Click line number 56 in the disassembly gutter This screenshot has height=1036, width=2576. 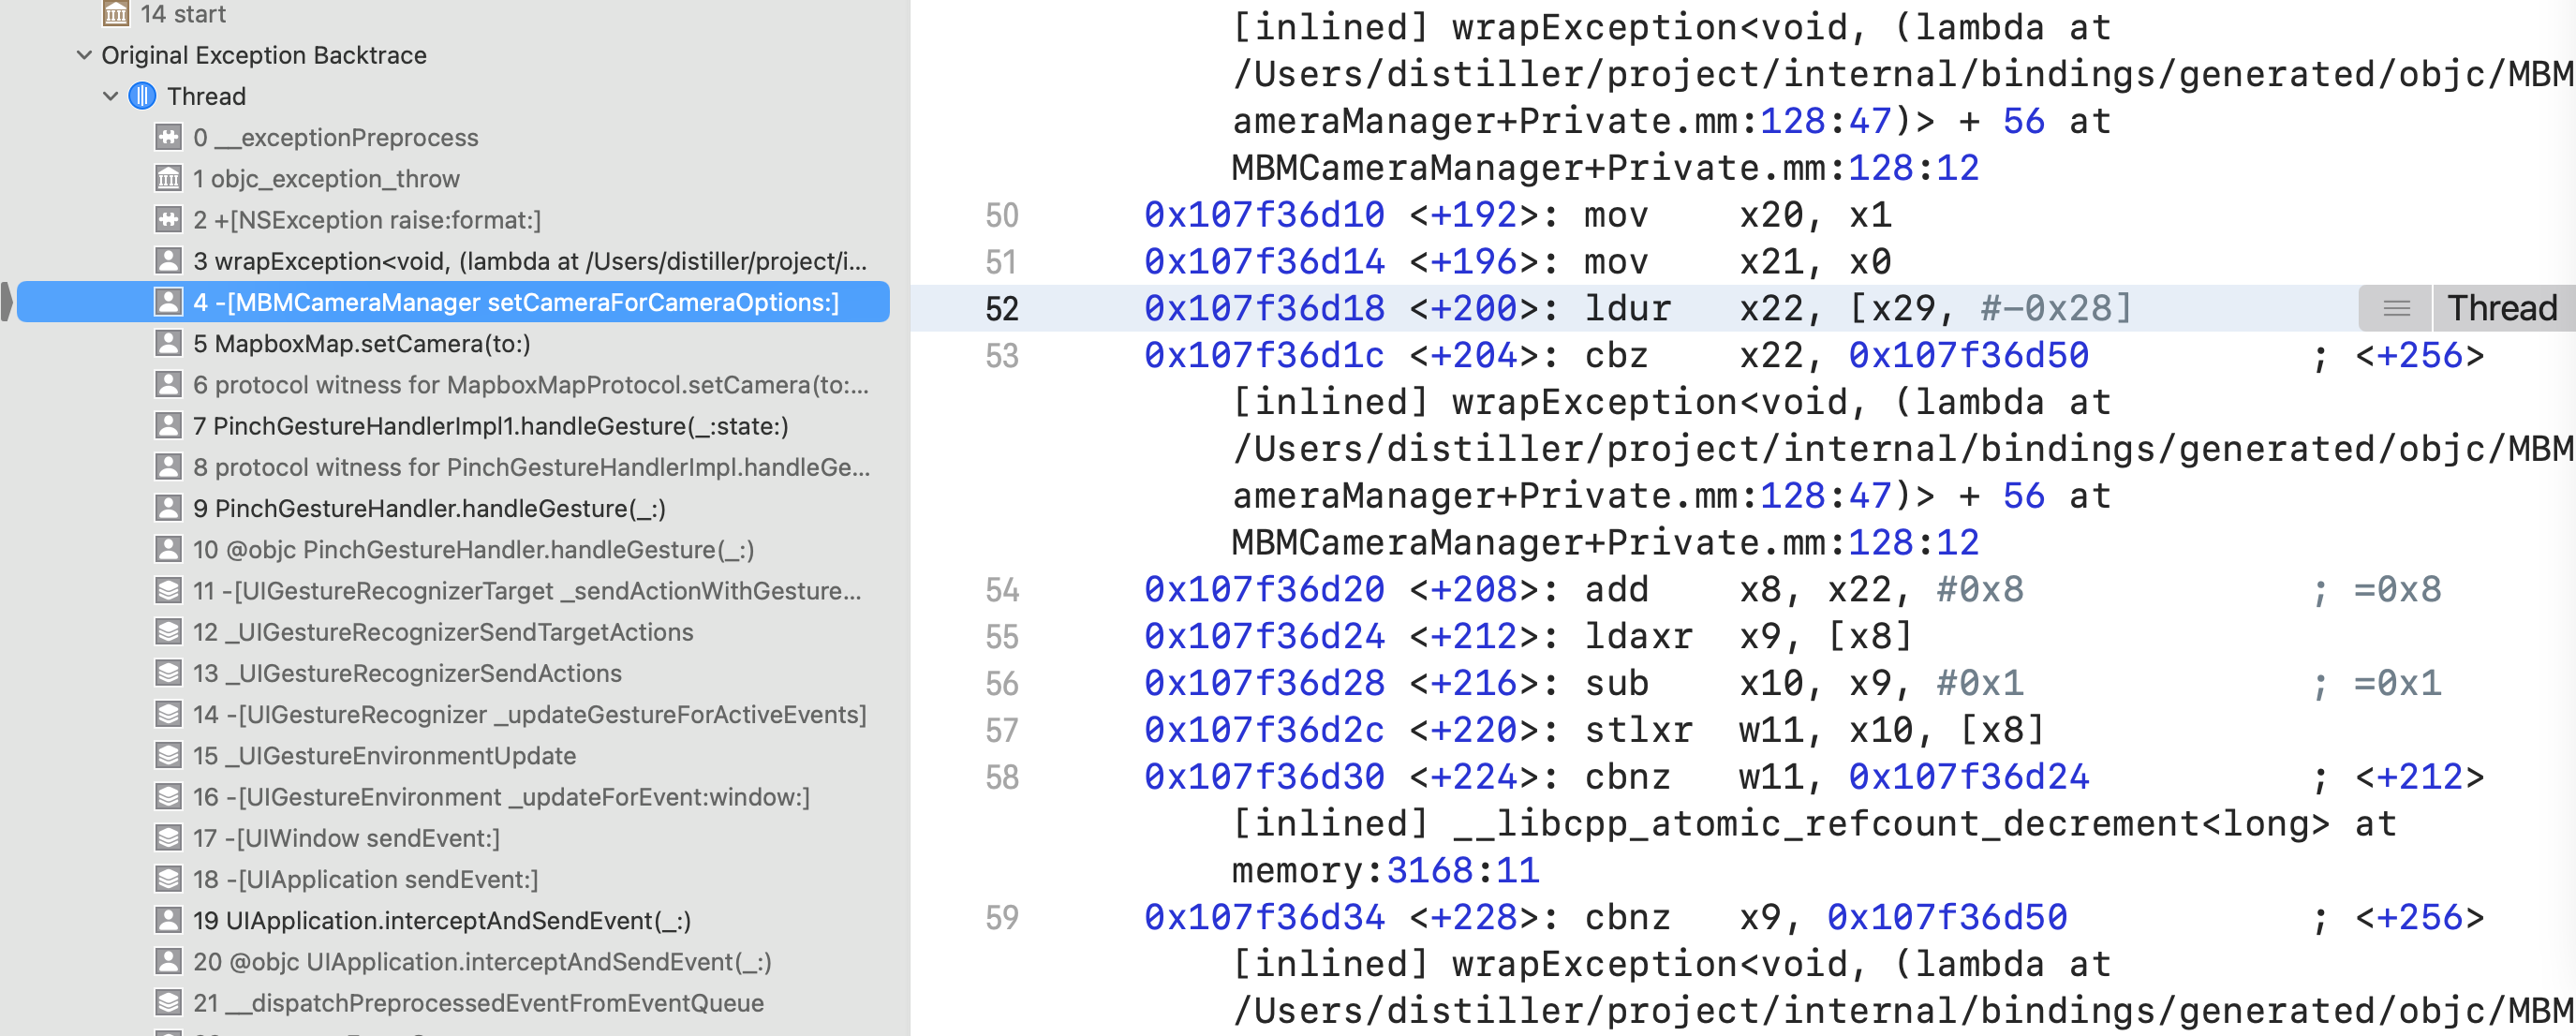pyautogui.click(x=1005, y=683)
